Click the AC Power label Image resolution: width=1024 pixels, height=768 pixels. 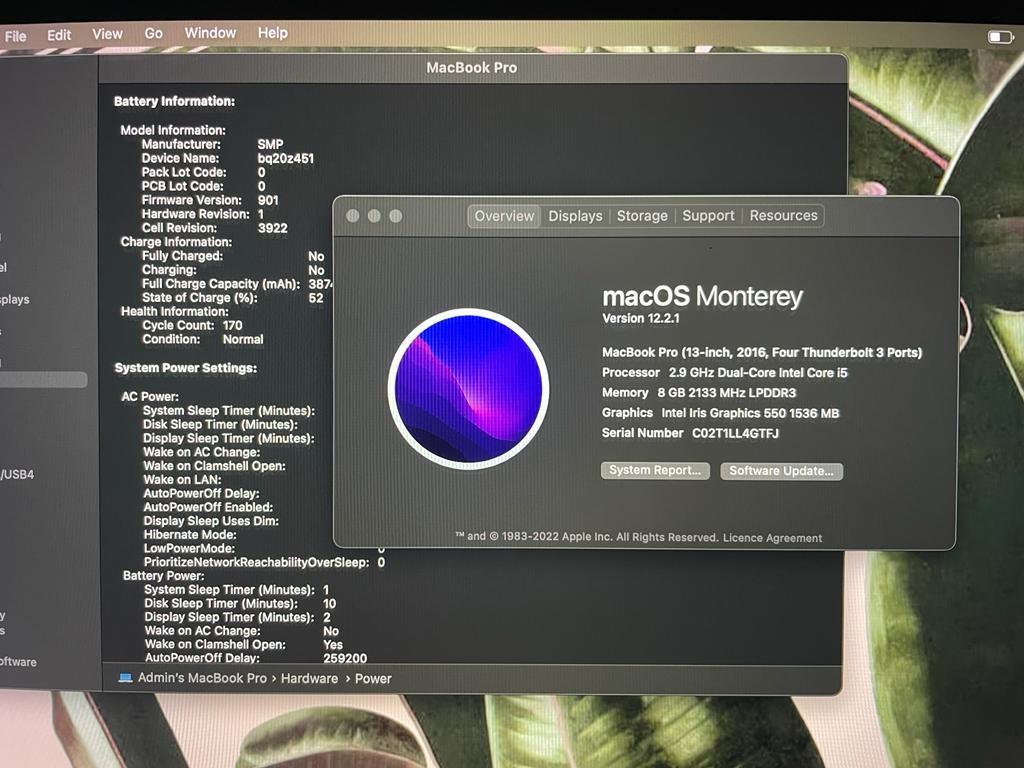150,396
